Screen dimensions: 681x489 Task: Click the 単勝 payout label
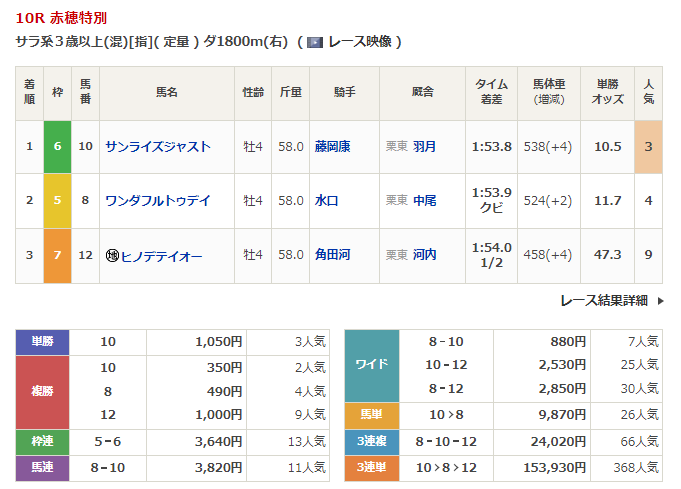pos(42,342)
